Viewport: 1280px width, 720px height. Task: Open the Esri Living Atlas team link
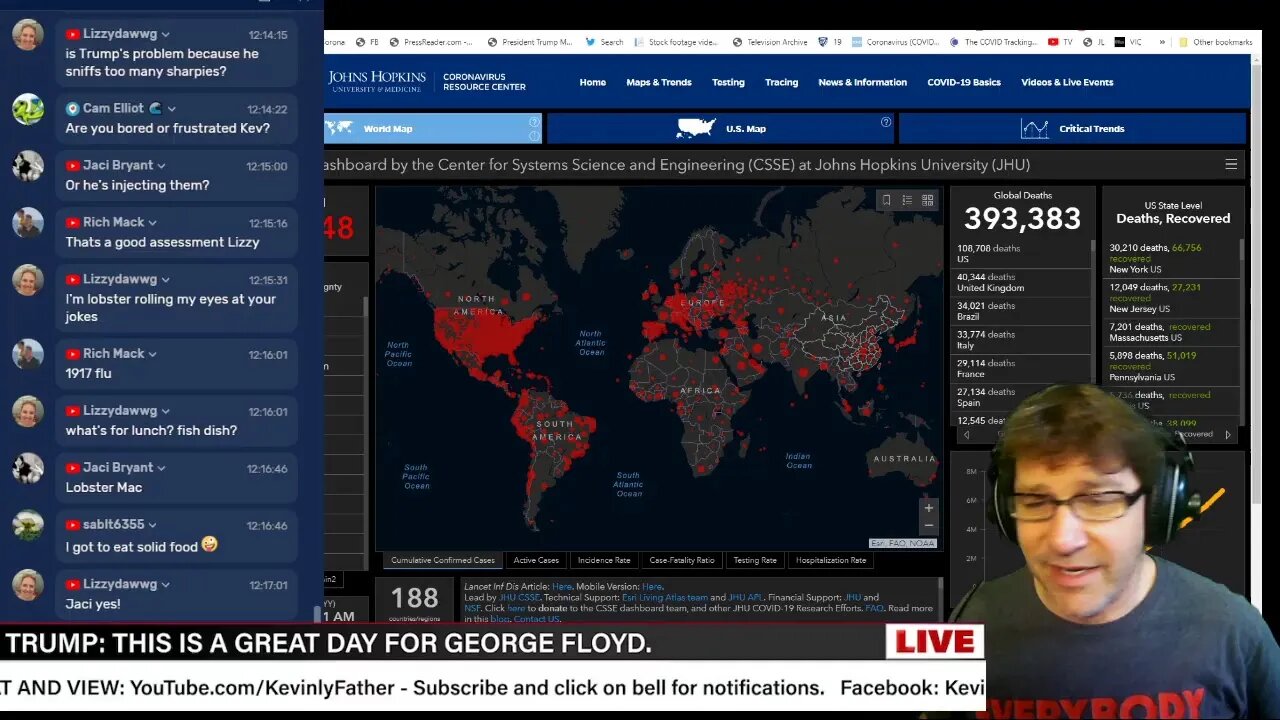[664, 597]
